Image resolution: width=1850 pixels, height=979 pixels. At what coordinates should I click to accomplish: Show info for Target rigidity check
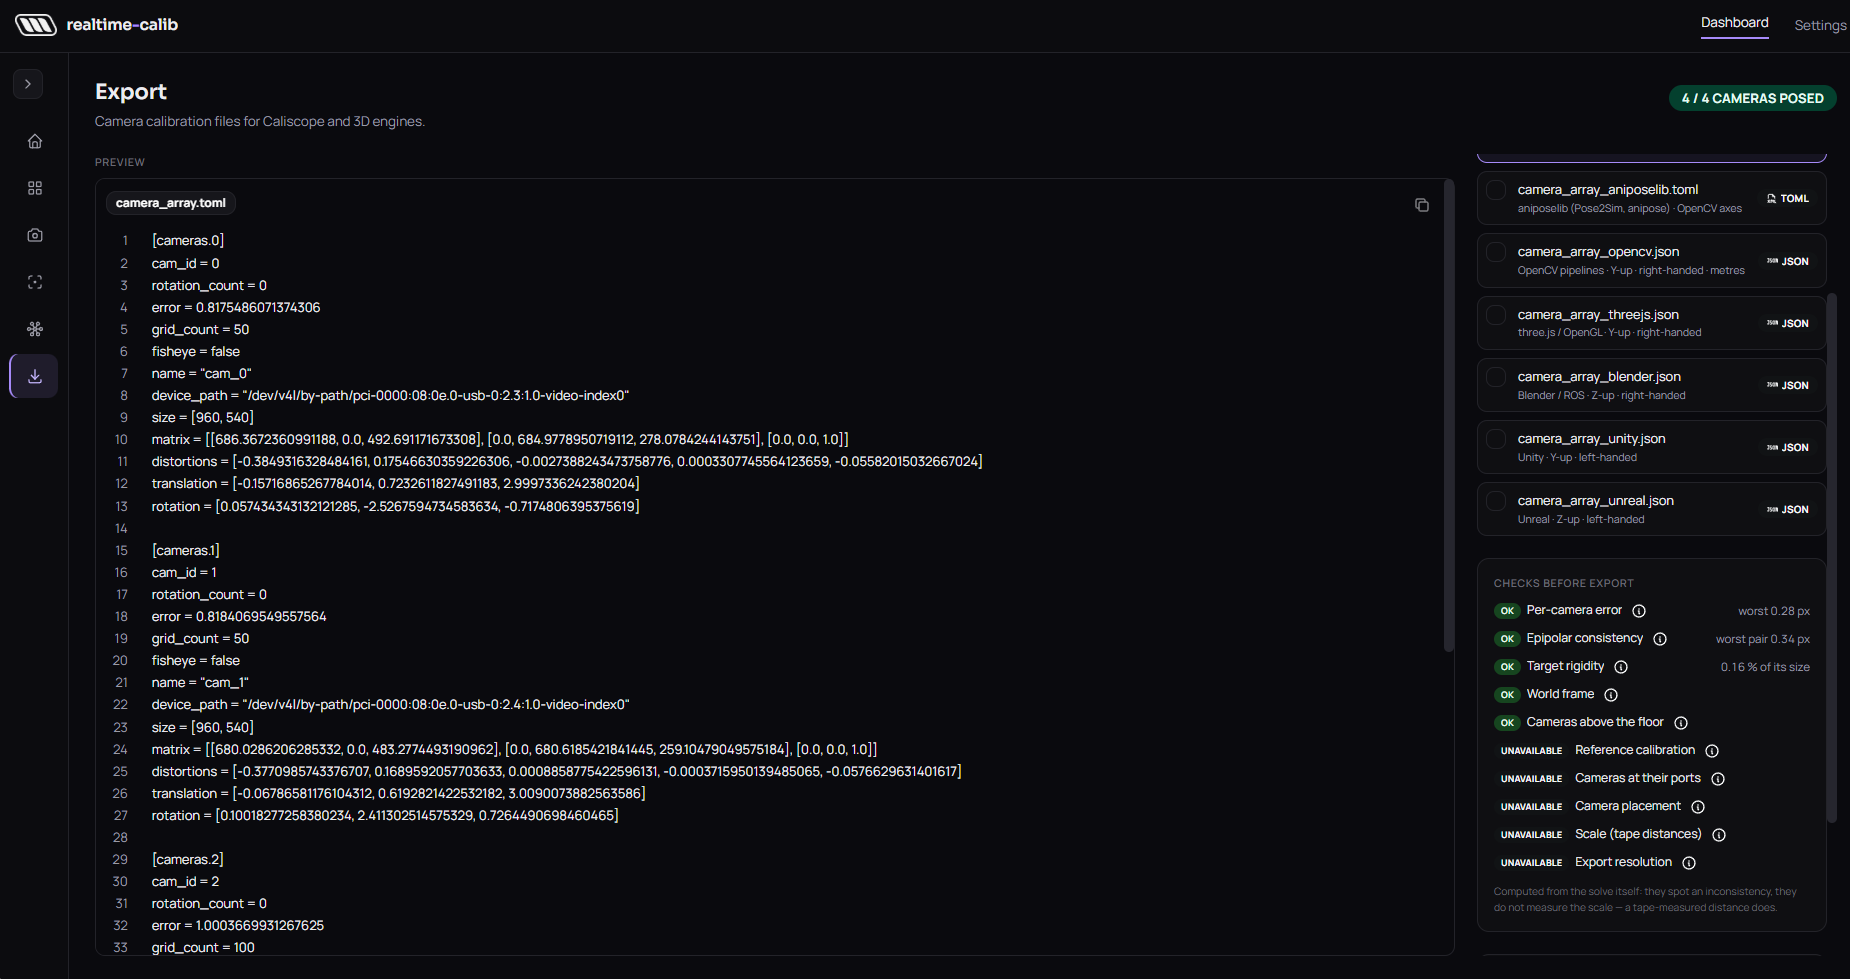pyautogui.click(x=1621, y=667)
